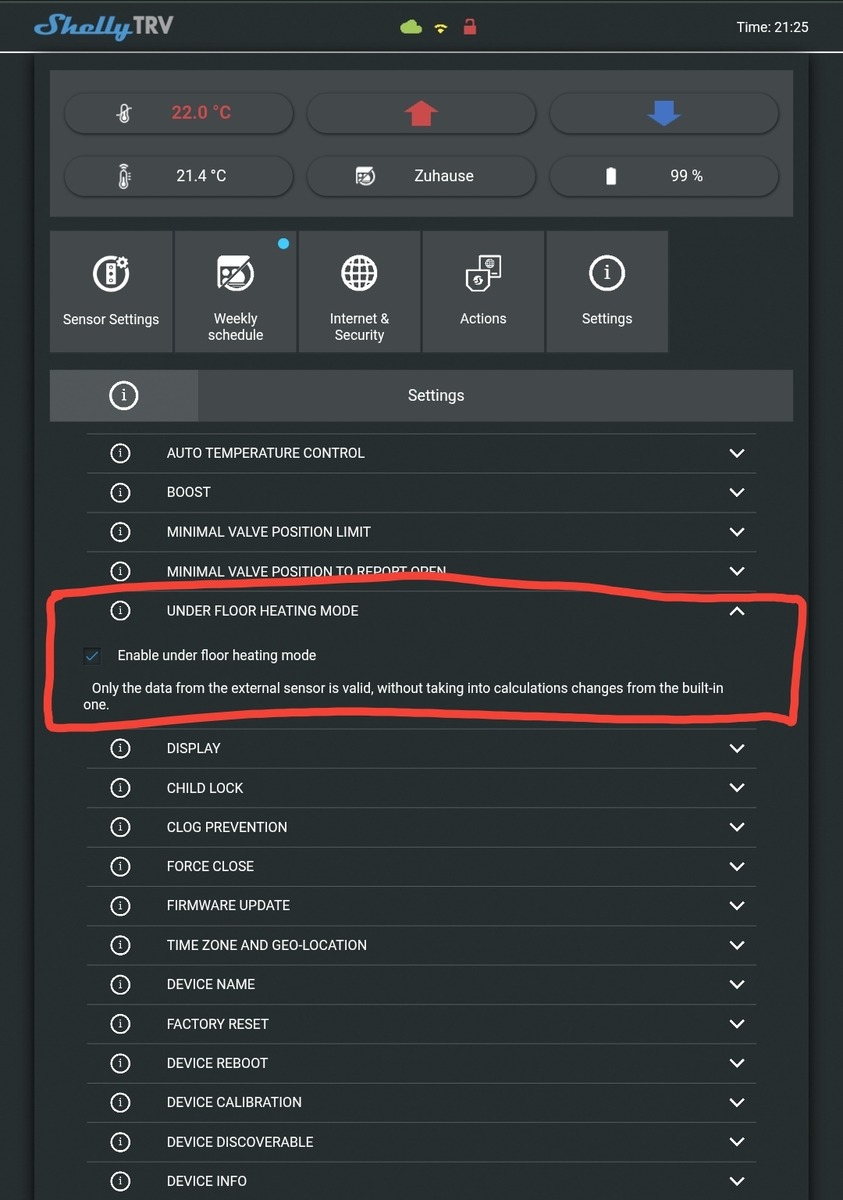843x1200 pixels.
Task: Click the red temperature up arrow
Action: (421, 113)
